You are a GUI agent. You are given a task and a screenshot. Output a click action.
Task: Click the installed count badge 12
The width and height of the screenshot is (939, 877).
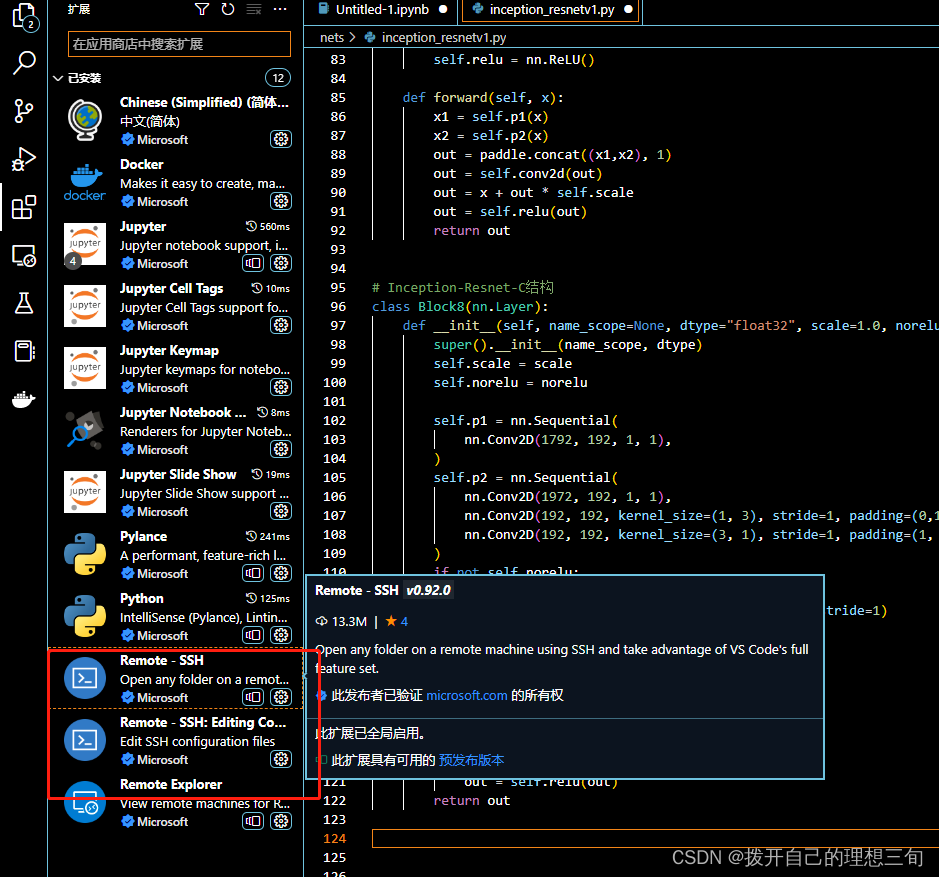coord(278,78)
